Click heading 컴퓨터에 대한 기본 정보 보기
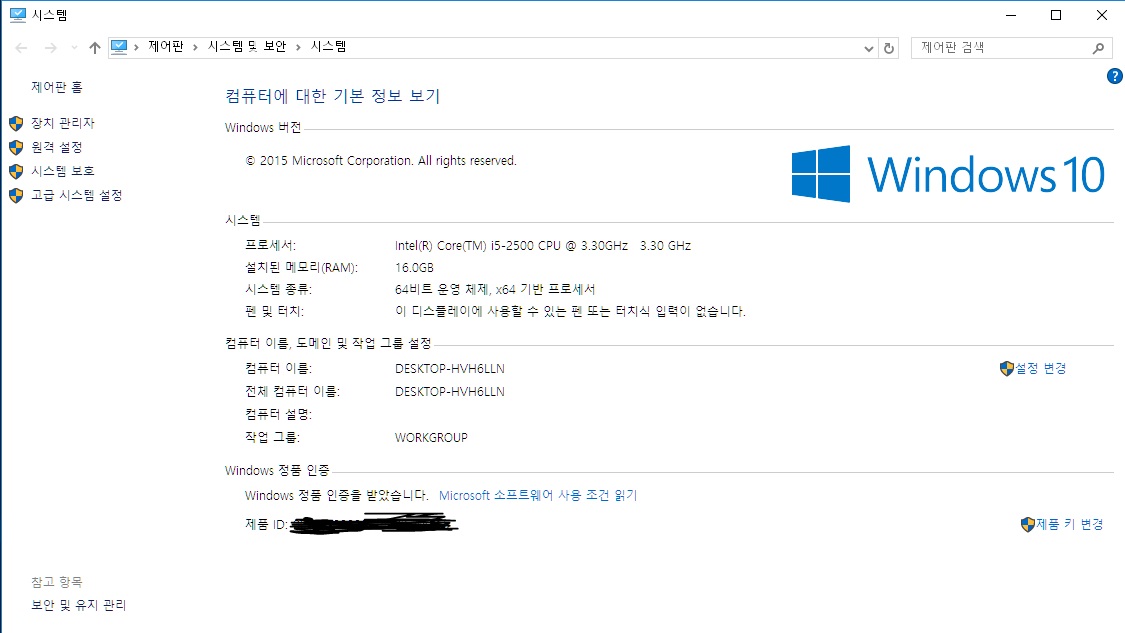 [x=333, y=95]
